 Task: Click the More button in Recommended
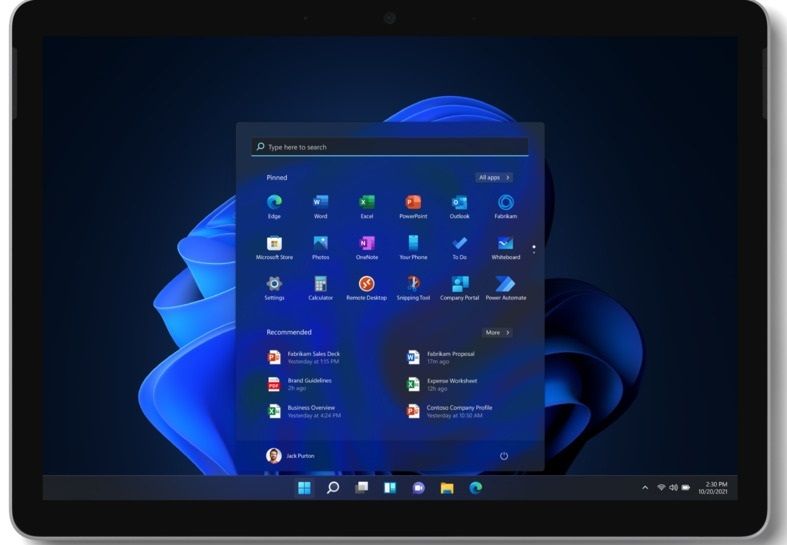click(497, 332)
